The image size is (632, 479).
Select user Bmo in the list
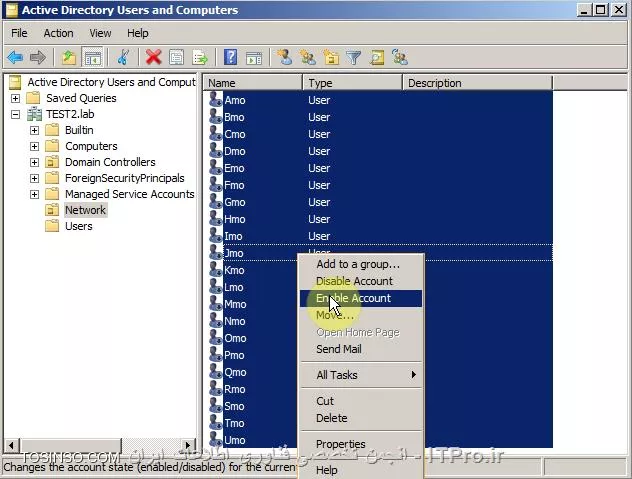[x=234, y=117]
